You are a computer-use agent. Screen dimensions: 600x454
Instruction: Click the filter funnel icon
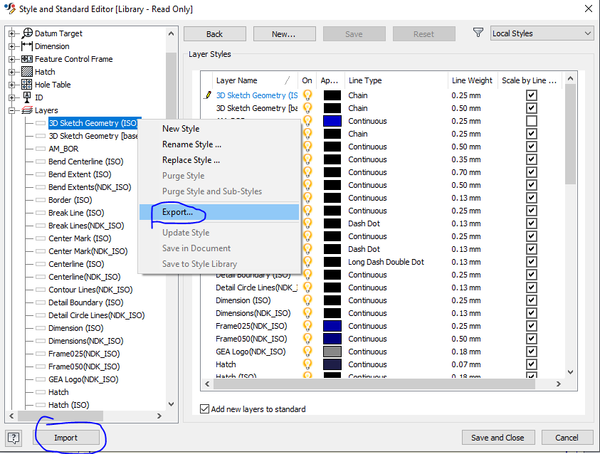(478, 33)
